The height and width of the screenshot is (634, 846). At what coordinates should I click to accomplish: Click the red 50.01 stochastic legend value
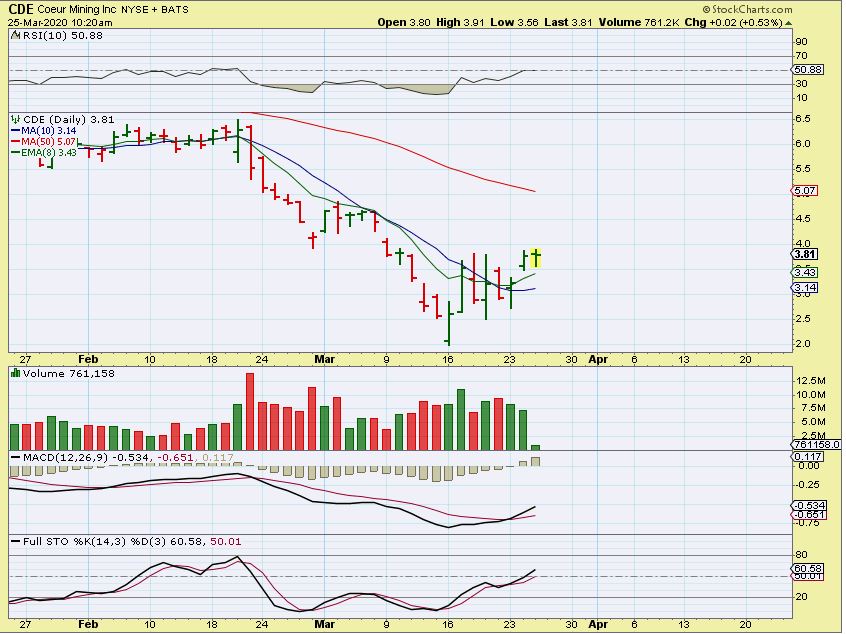point(226,541)
